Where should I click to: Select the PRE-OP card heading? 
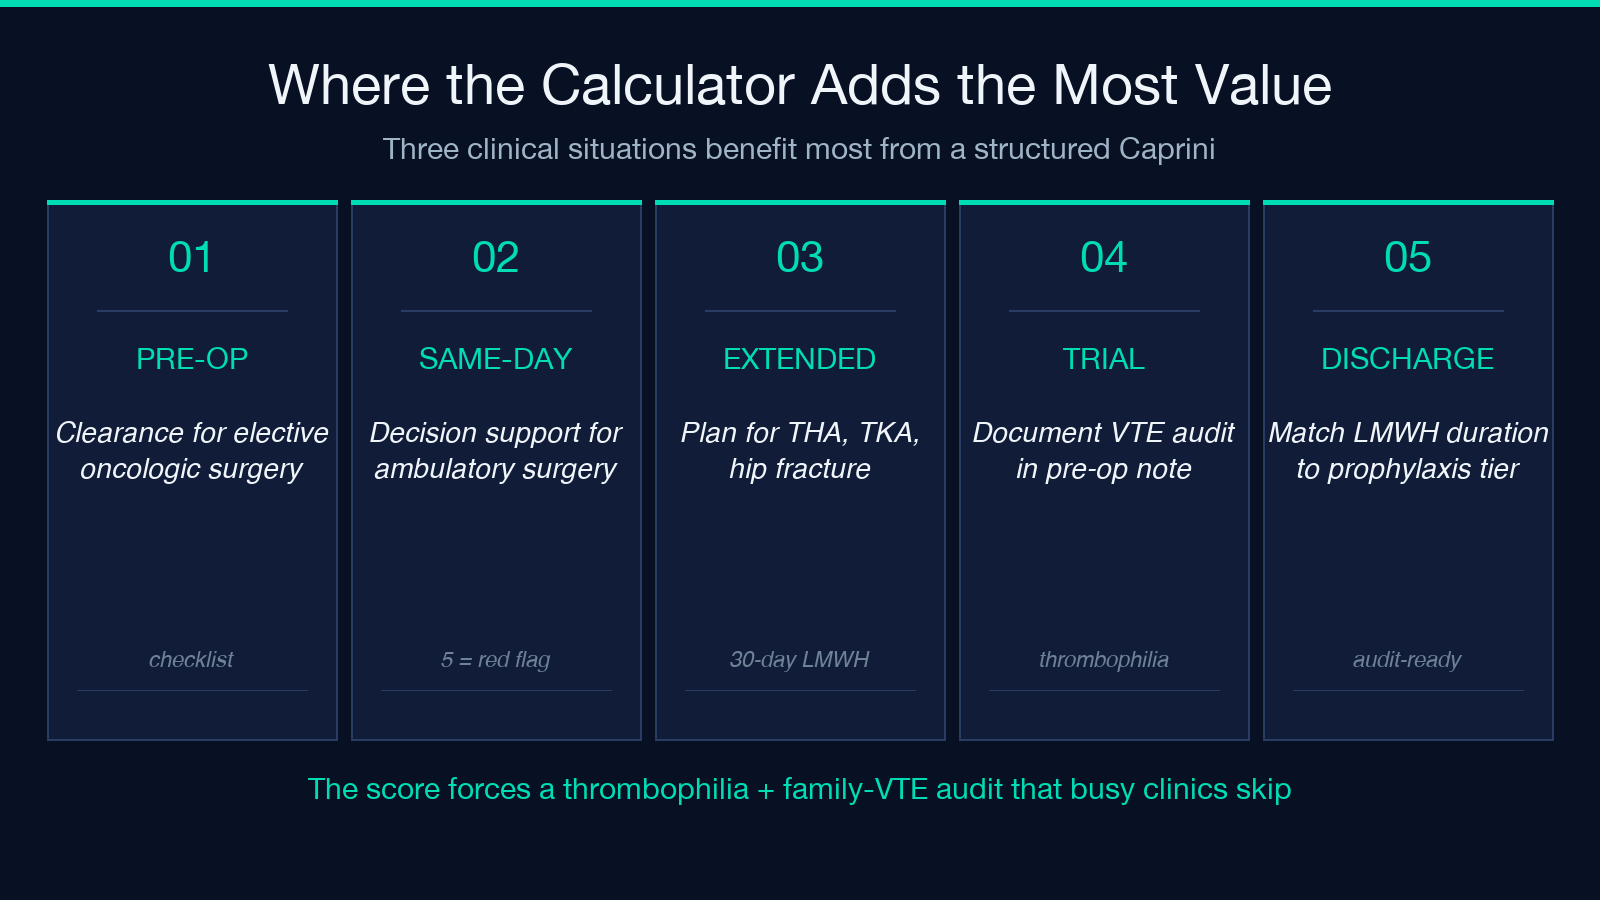[x=192, y=359]
